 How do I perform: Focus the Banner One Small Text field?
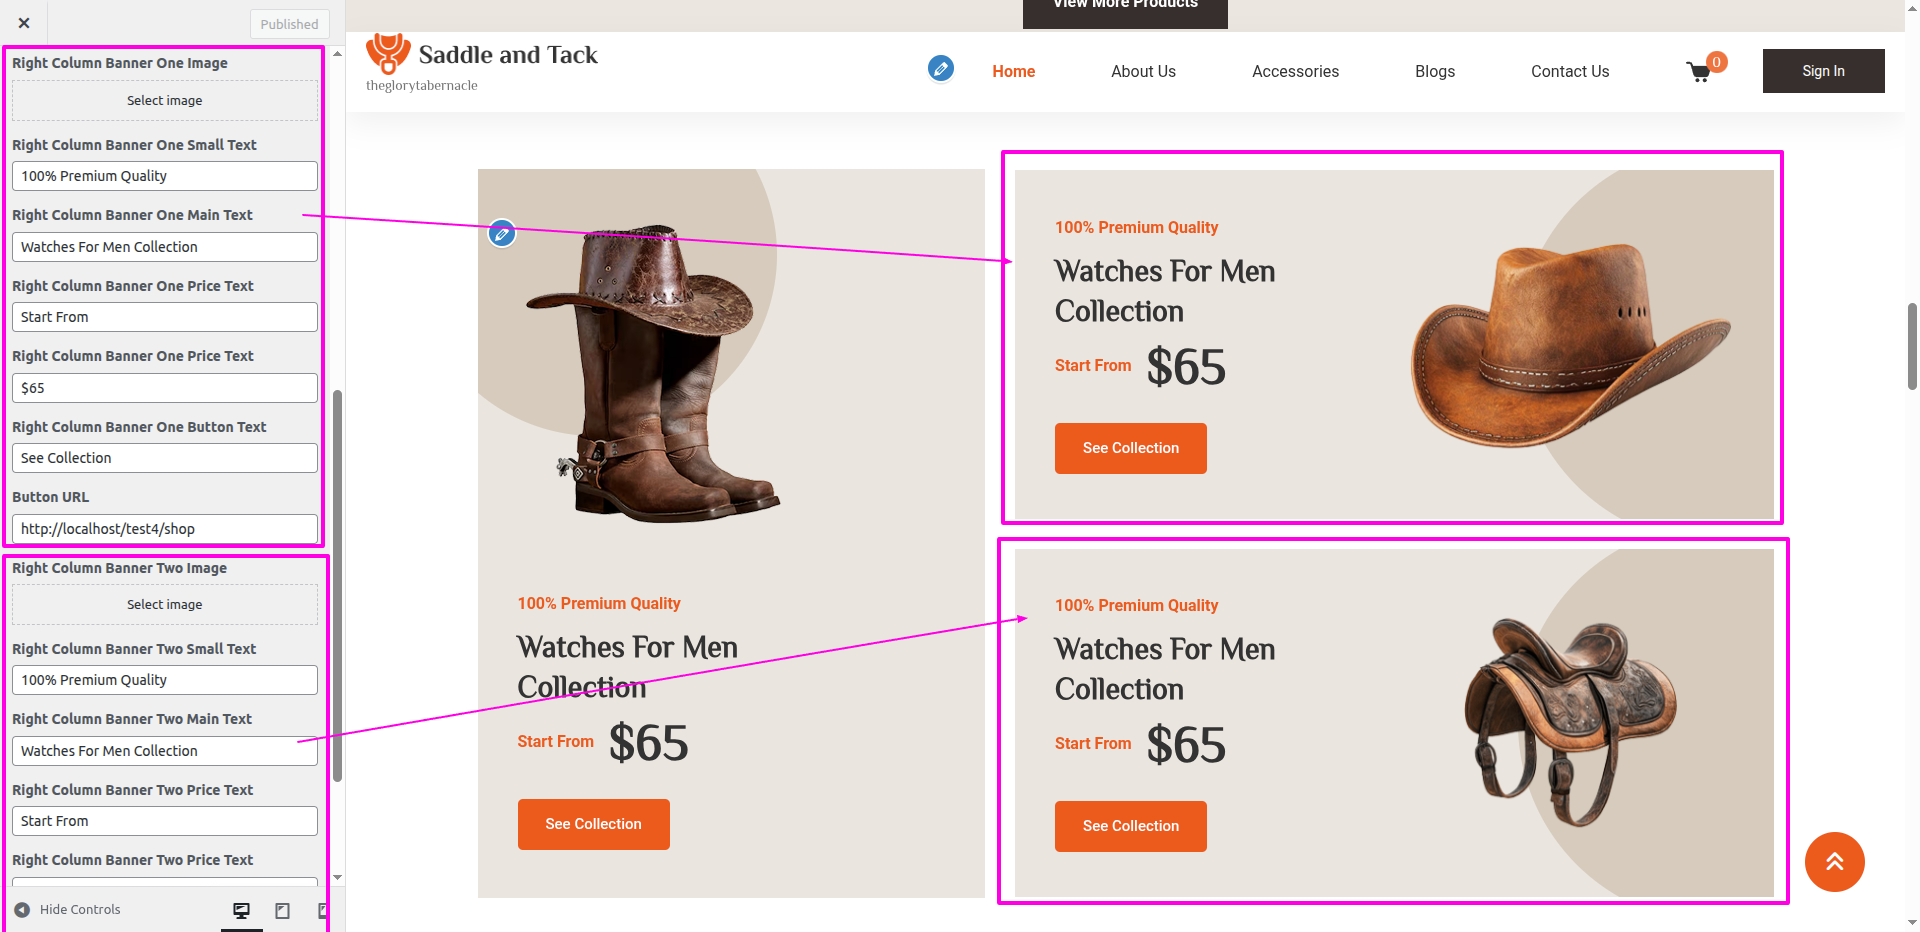[165, 176]
